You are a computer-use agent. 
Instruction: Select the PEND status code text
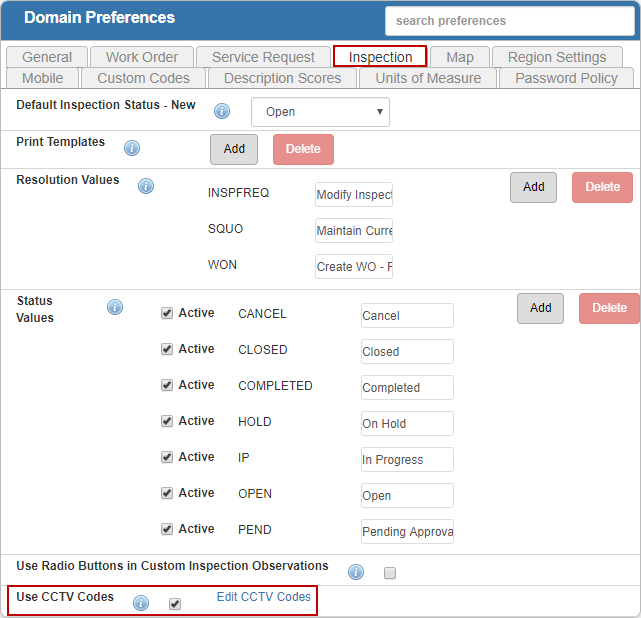click(x=255, y=529)
